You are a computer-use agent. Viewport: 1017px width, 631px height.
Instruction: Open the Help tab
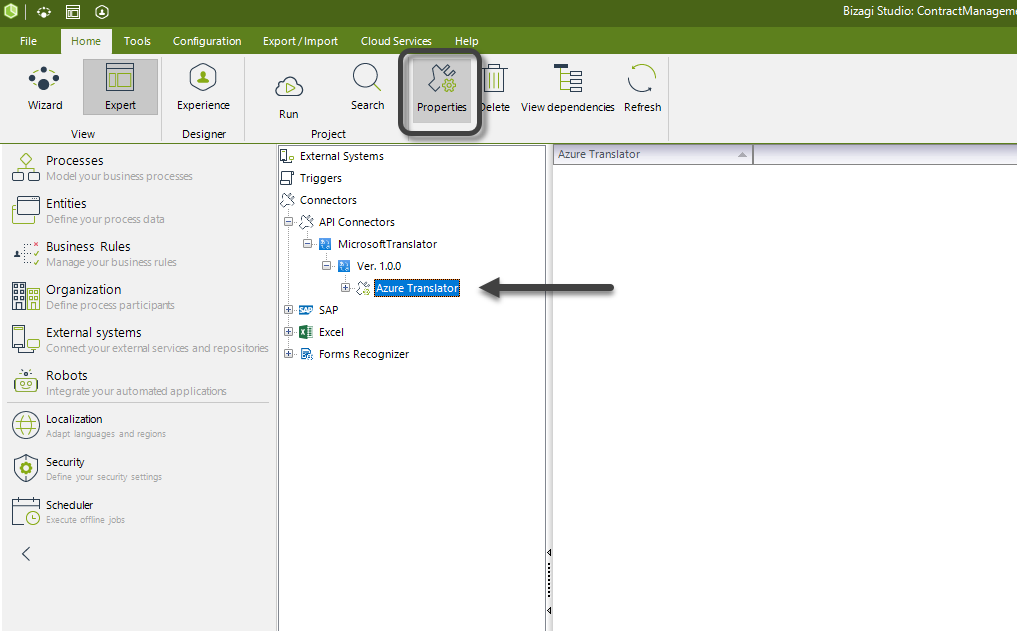(x=466, y=41)
